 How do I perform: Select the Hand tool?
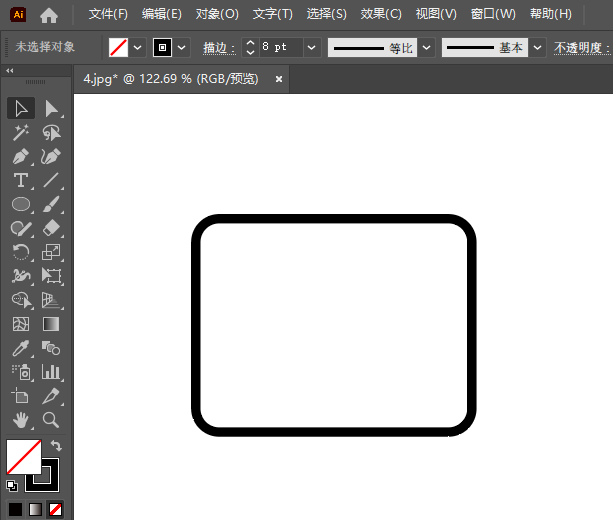coord(21,420)
